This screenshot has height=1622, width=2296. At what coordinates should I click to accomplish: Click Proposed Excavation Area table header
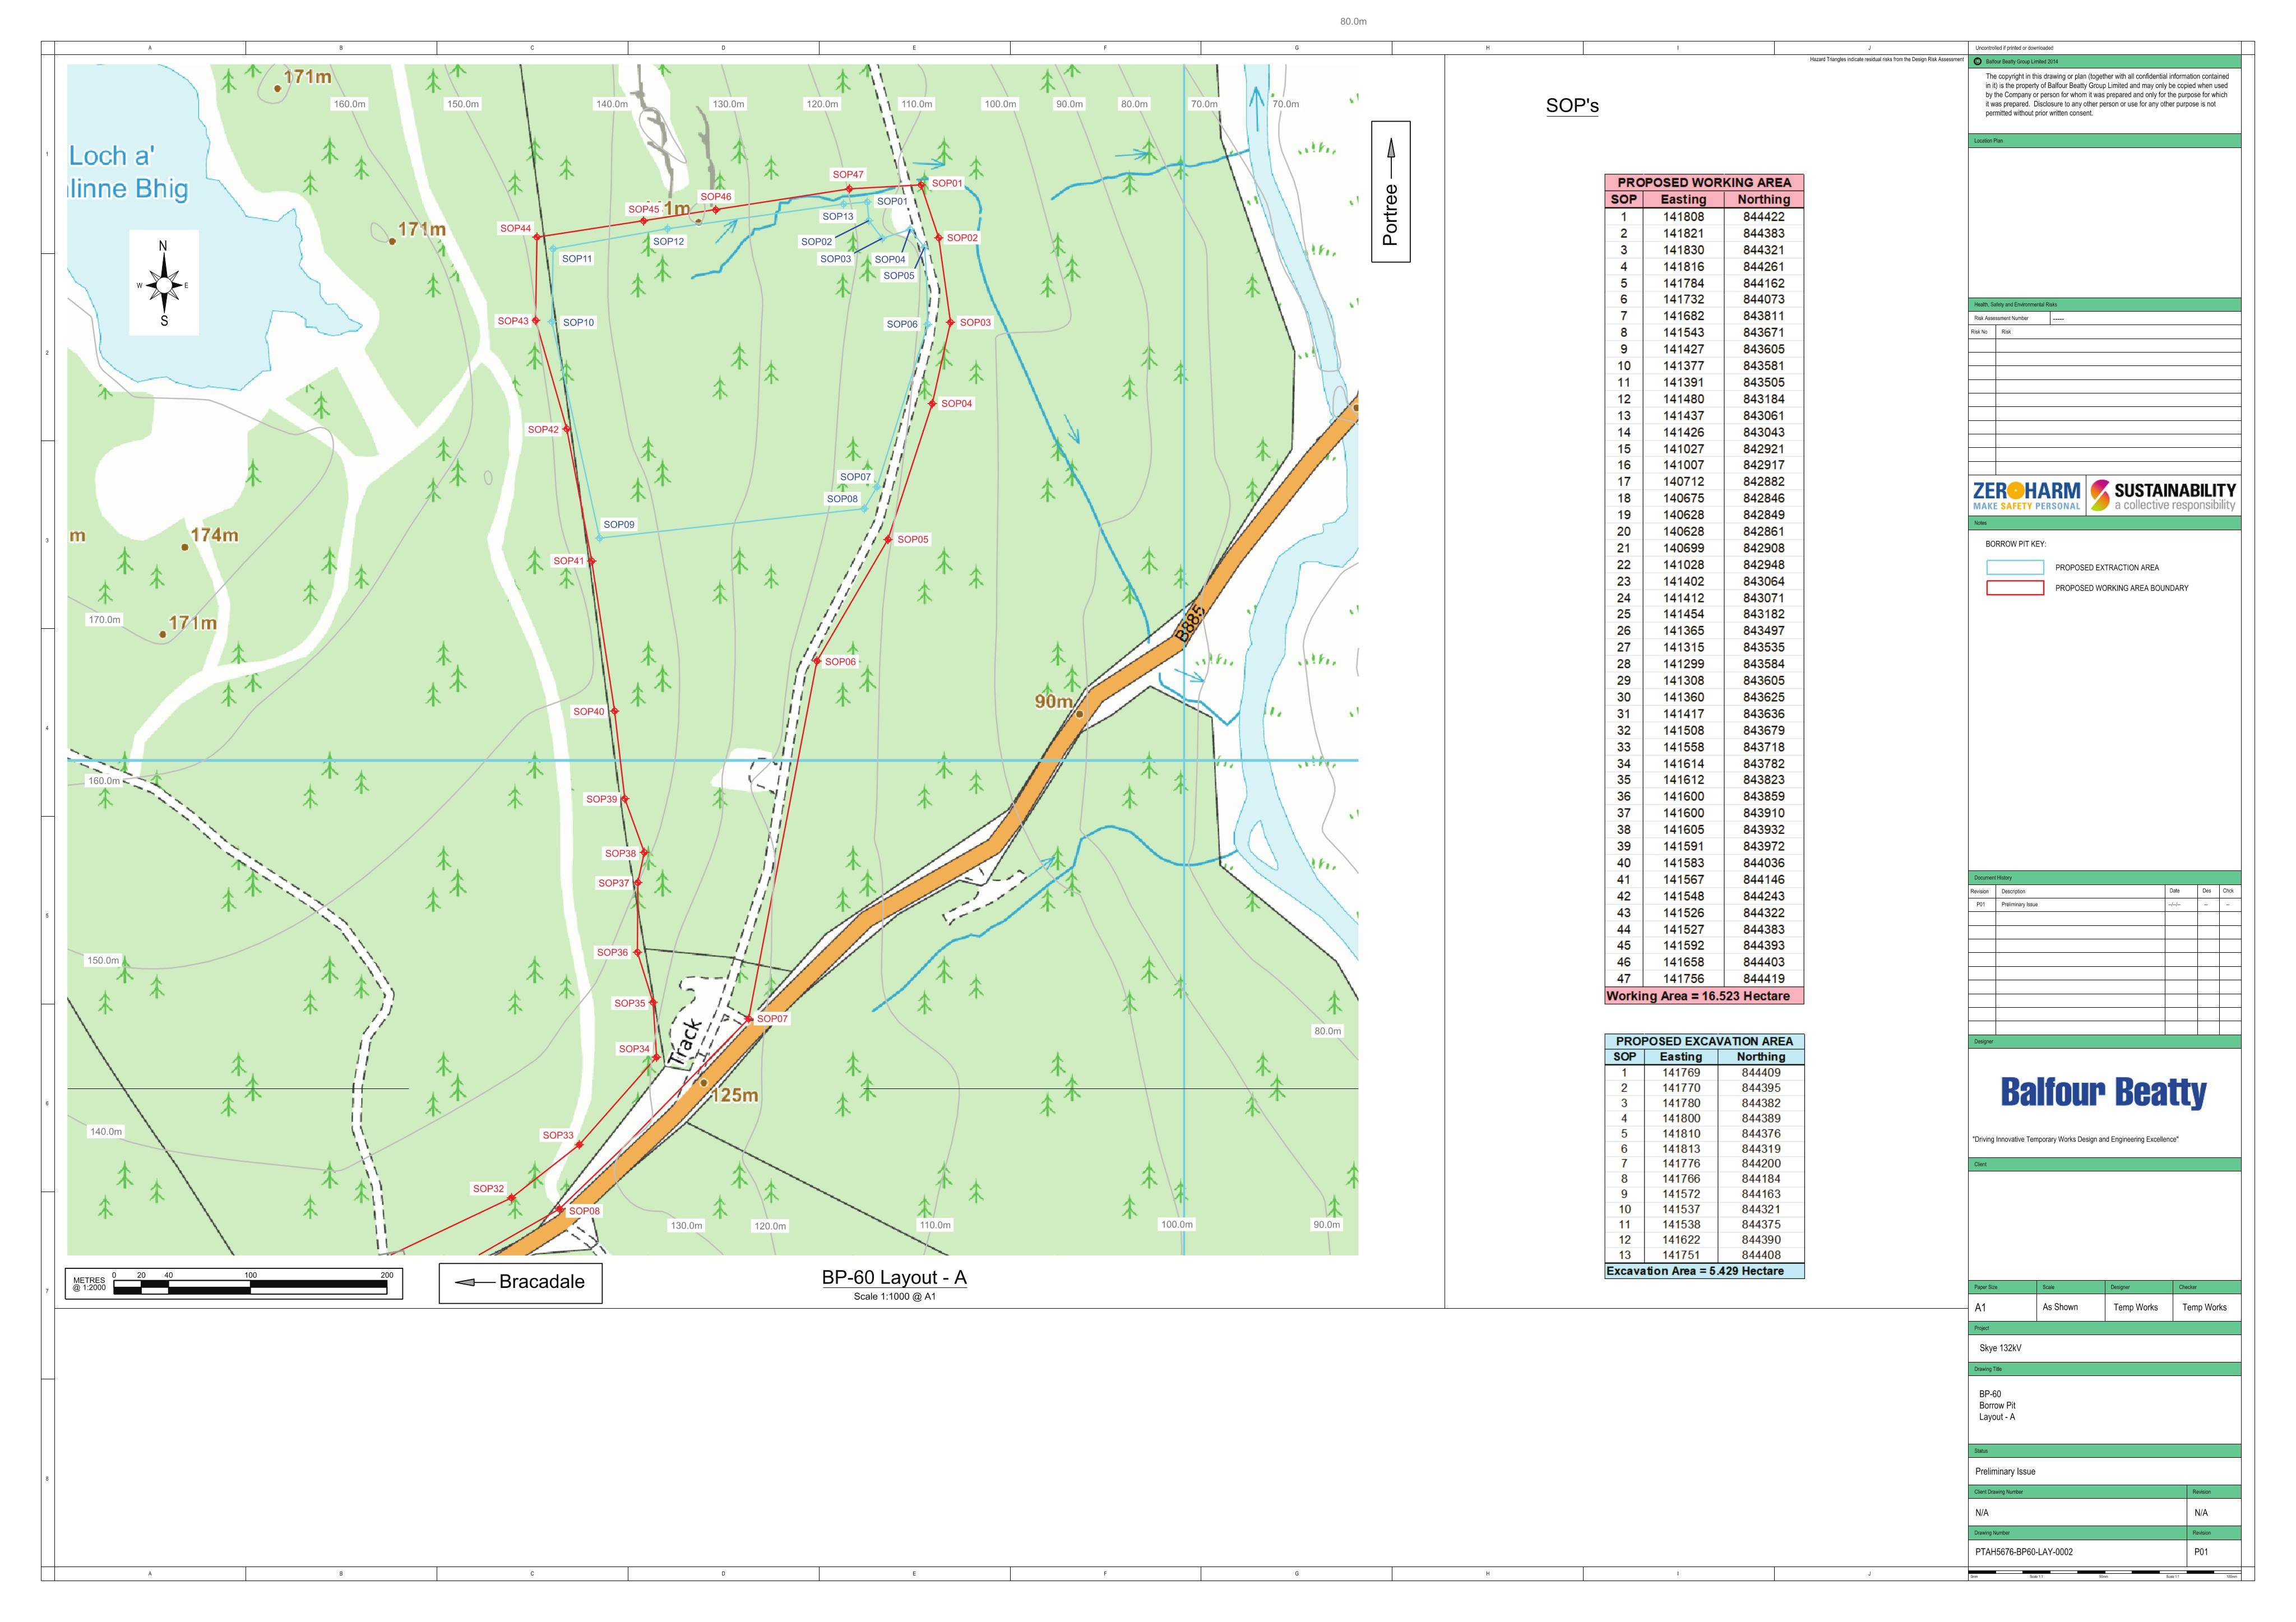point(1704,1041)
